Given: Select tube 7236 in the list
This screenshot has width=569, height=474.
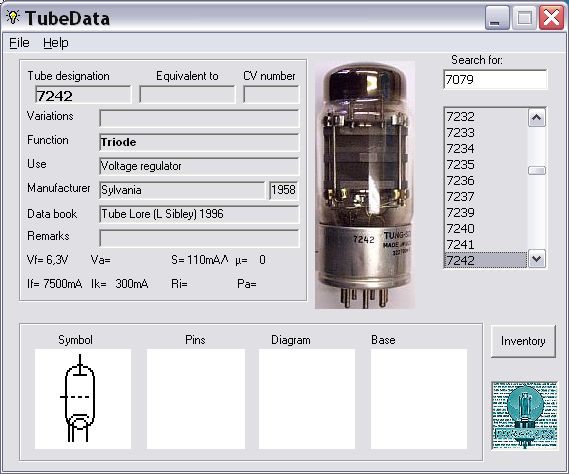Looking at the screenshot, I should coord(486,180).
